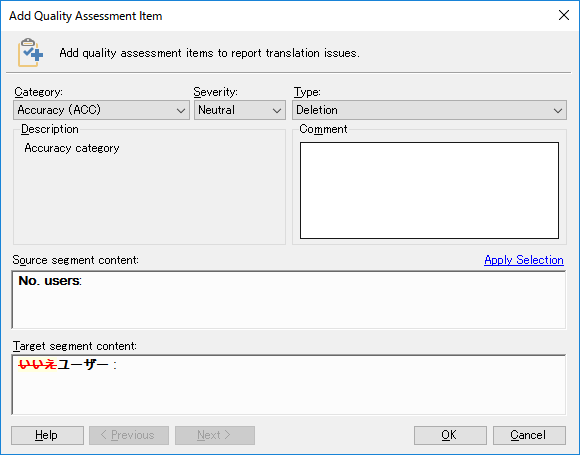
Task: Click in the Target segment content box
Action: click(x=289, y=385)
